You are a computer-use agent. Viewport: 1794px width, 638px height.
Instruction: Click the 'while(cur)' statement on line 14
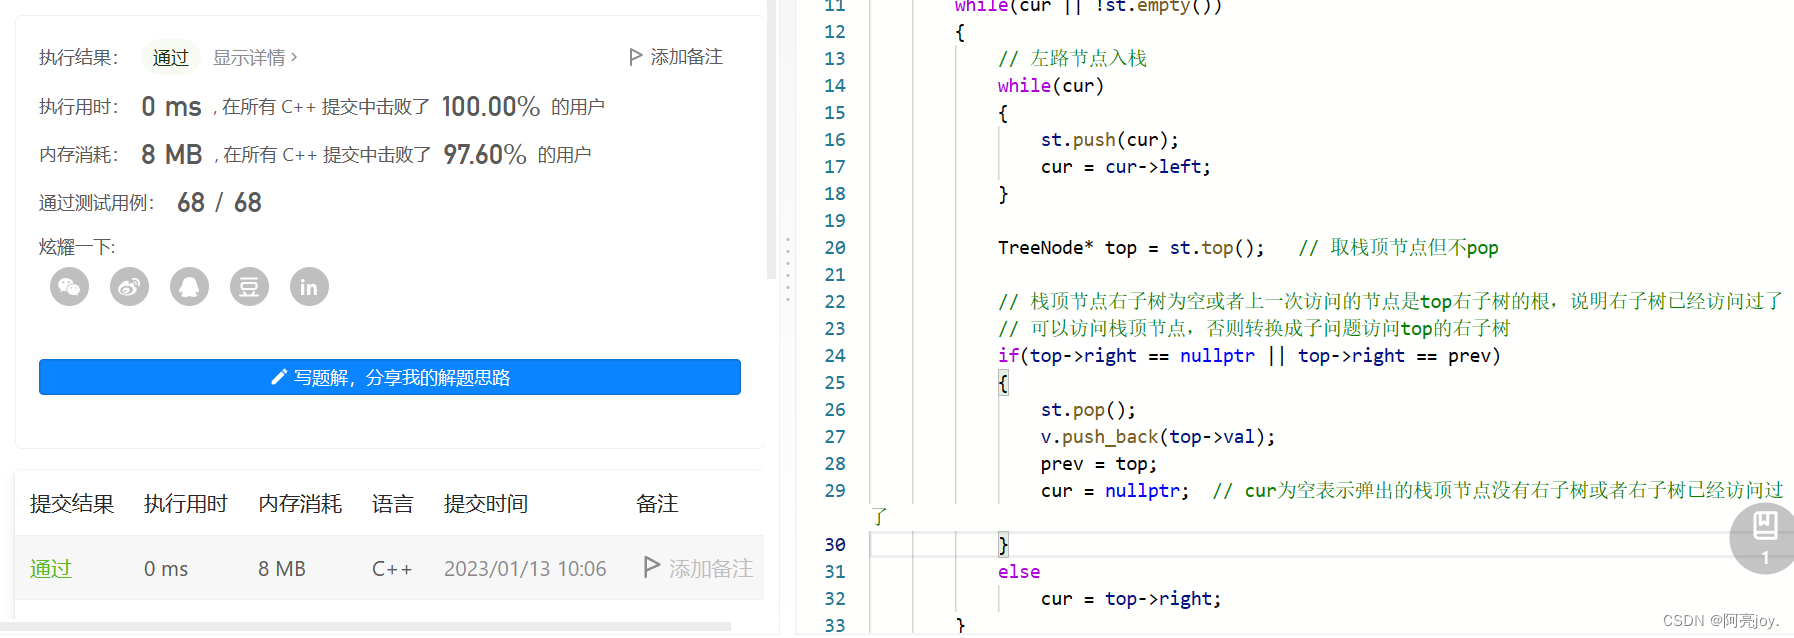1051,85
